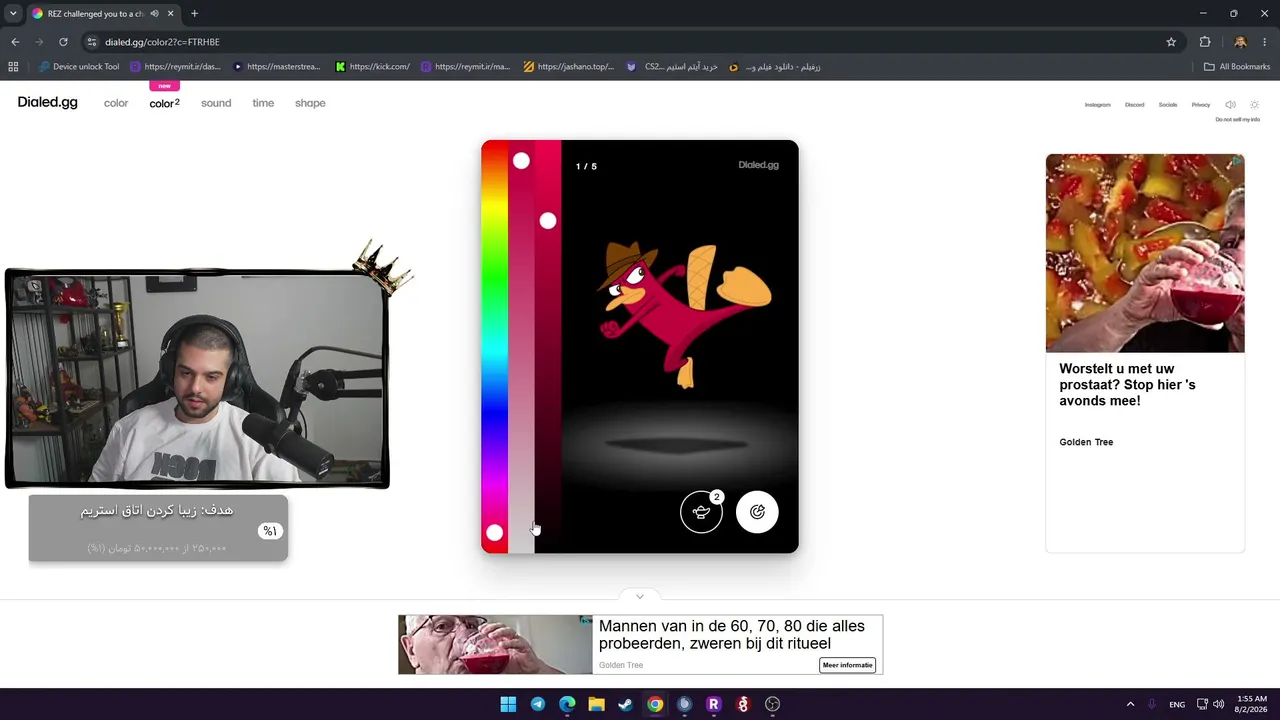Switch to Chrome in the taskbar
The height and width of the screenshot is (720, 1280).
click(x=655, y=704)
